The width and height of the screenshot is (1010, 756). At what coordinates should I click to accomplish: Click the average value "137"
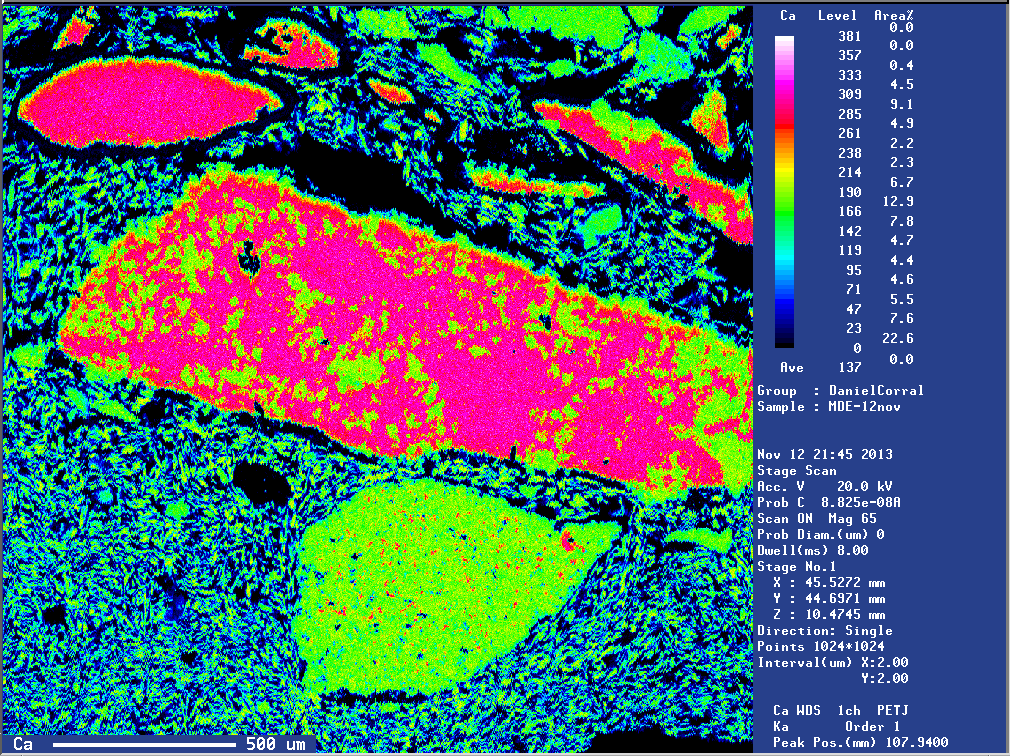coord(850,367)
